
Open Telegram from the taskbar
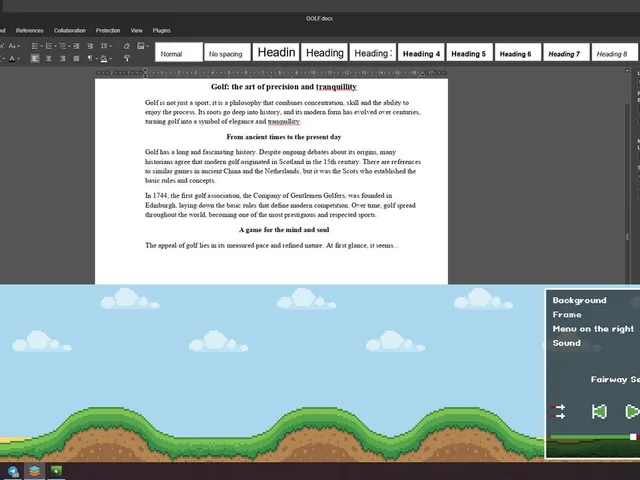pyautogui.click(x=13, y=471)
